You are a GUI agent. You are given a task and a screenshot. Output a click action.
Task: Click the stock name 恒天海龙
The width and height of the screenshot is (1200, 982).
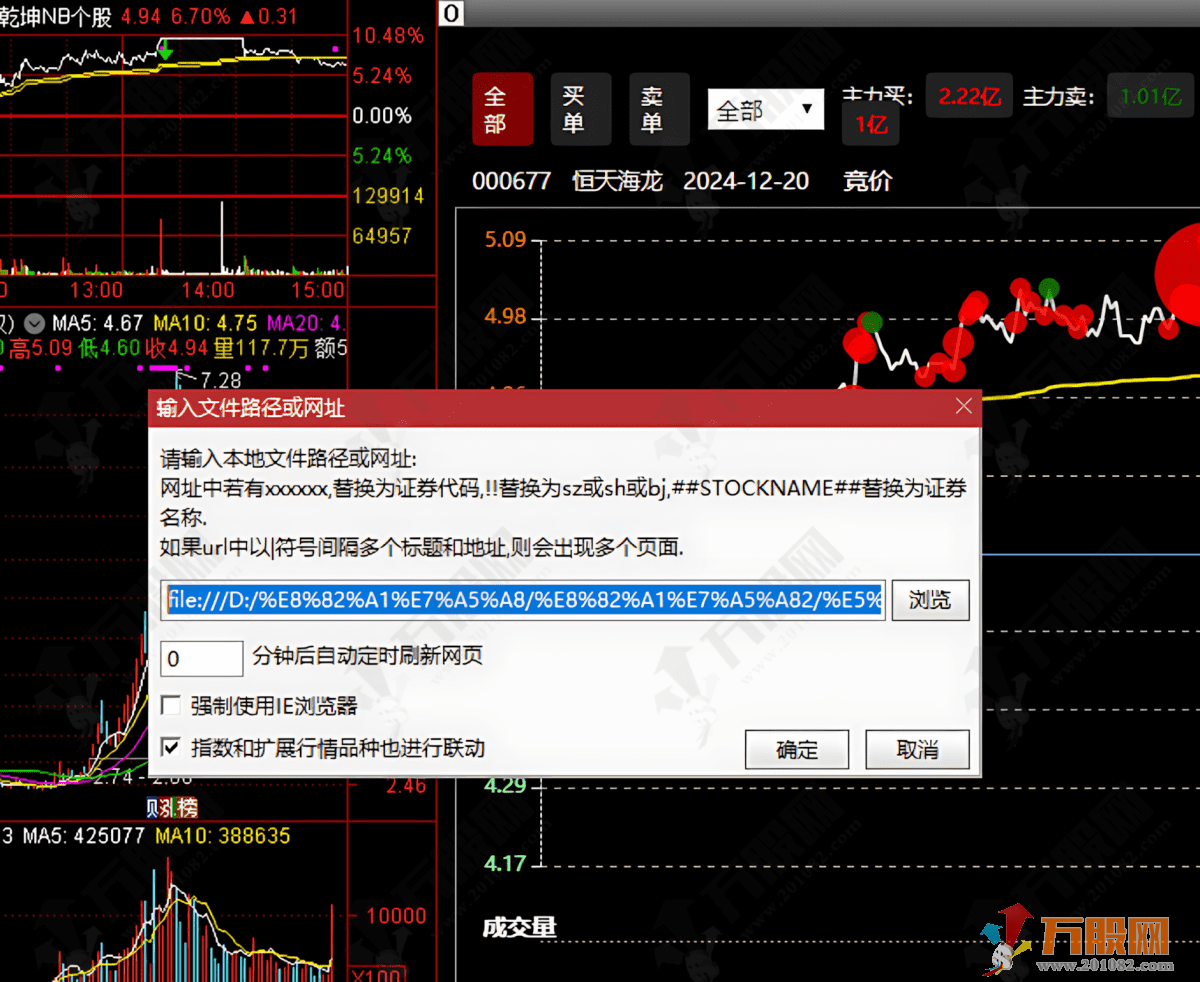(617, 181)
